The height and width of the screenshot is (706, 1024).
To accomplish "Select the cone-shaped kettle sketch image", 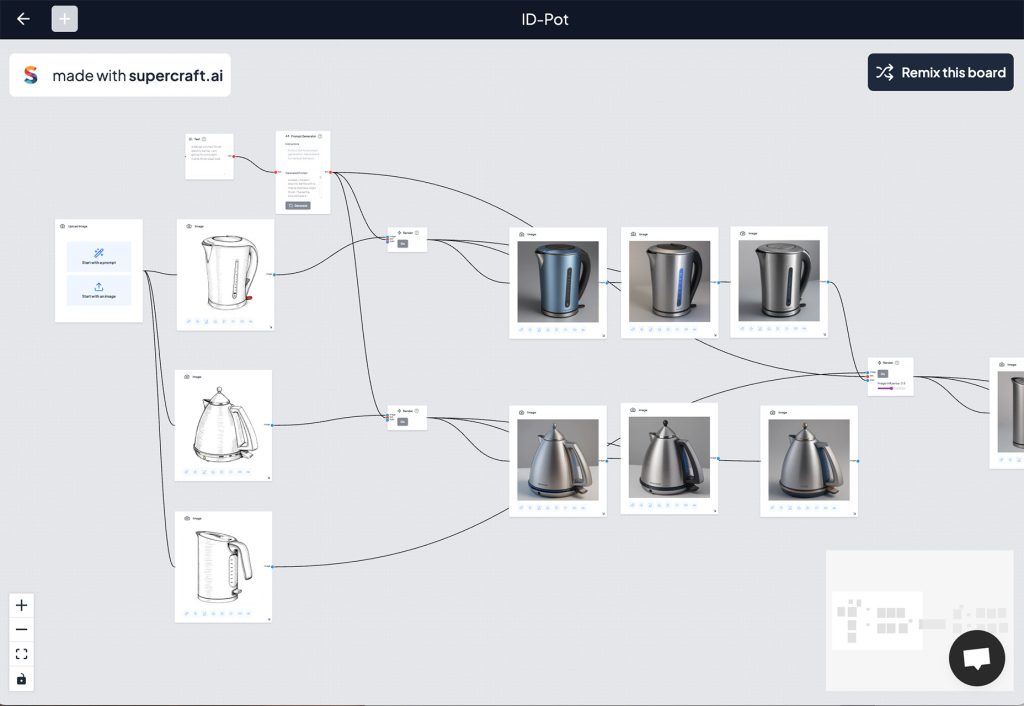I will click(x=223, y=424).
